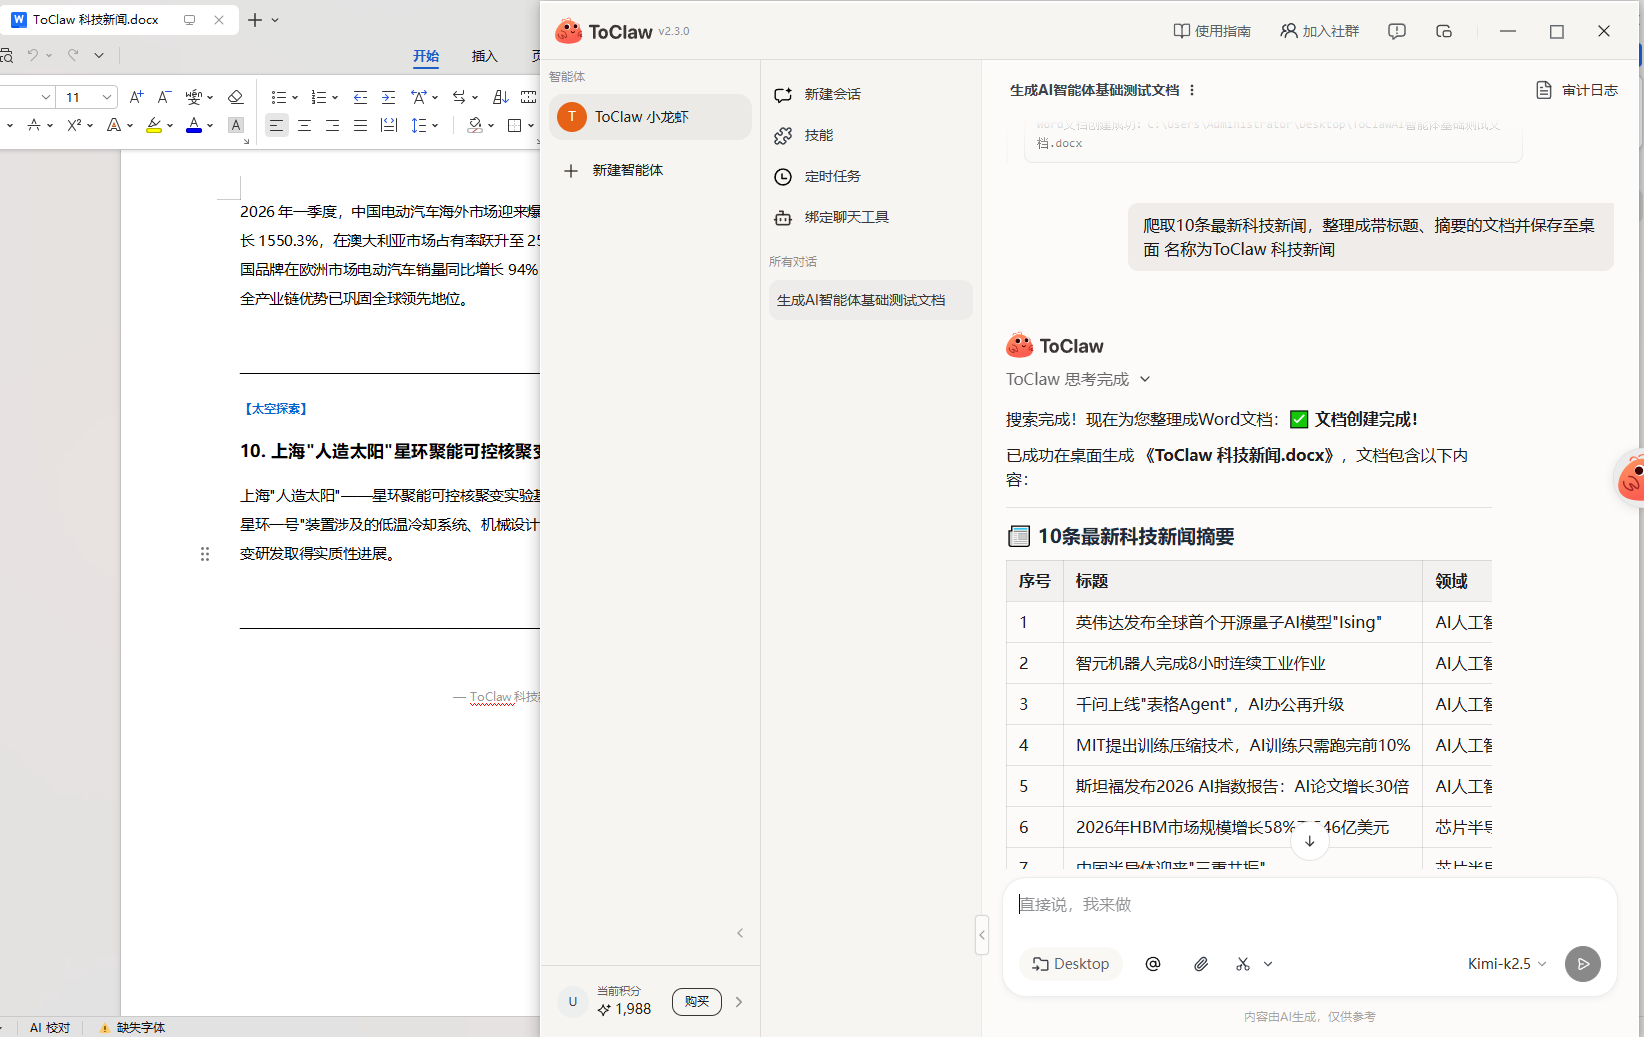Increase font size in the WPS ribbon
Image resolution: width=1644 pixels, height=1037 pixels.
pos(136,97)
